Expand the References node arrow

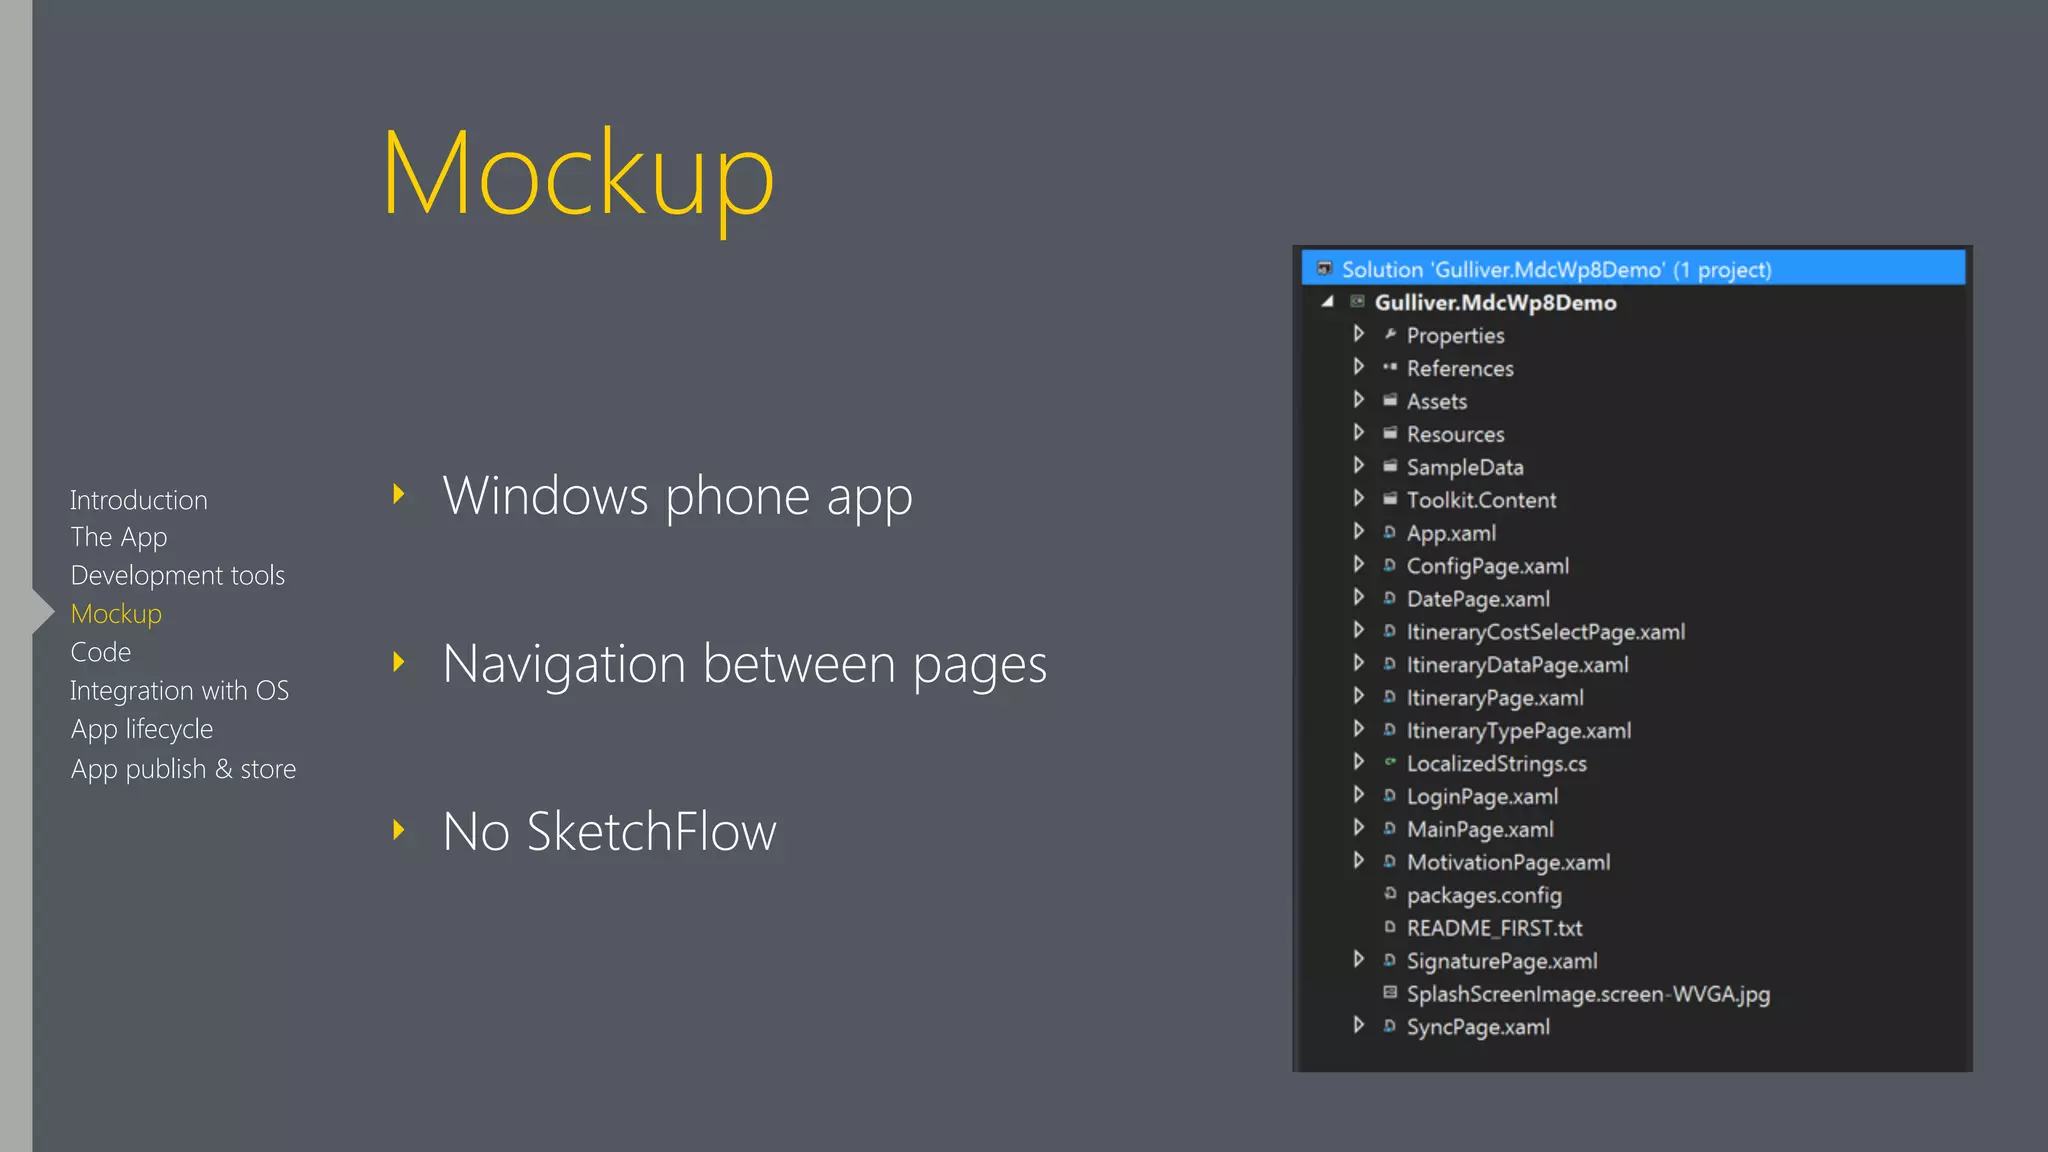(x=1358, y=366)
